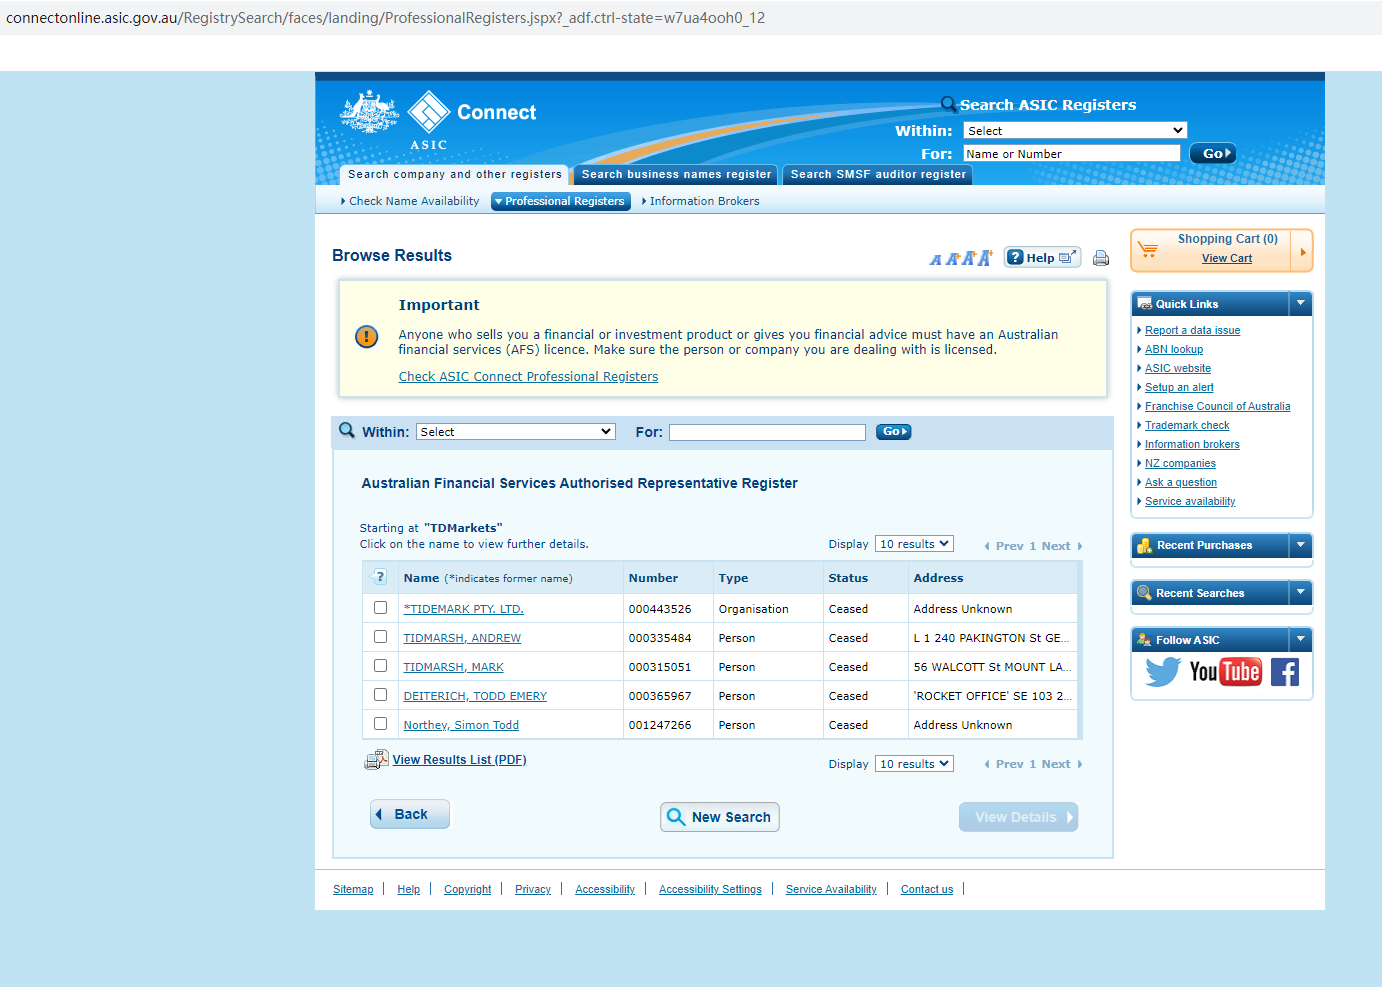Click the results search bar Go button
The height and width of the screenshot is (987, 1382).
tap(893, 432)
